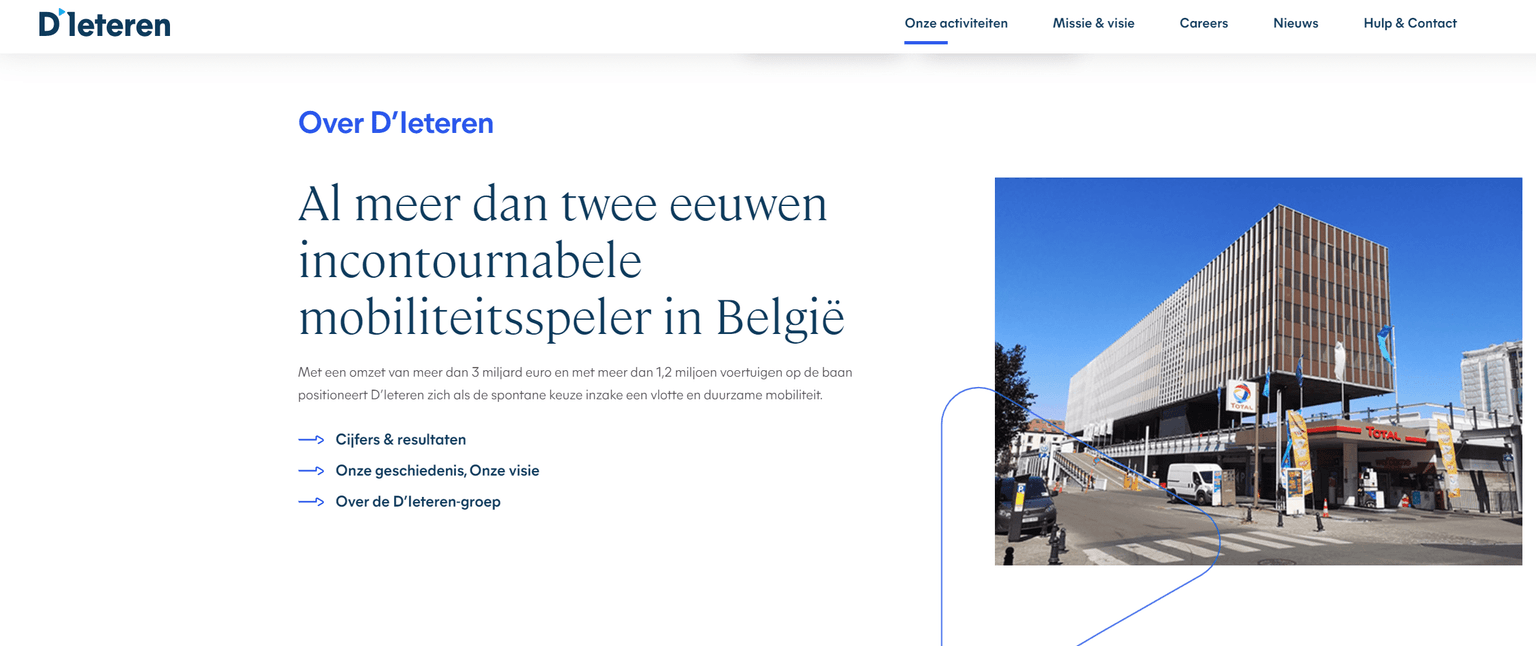Image resolution: width=1536 pixels, height=646 pixels.
Task: Open the Careers page
Action: (1203, 23)
